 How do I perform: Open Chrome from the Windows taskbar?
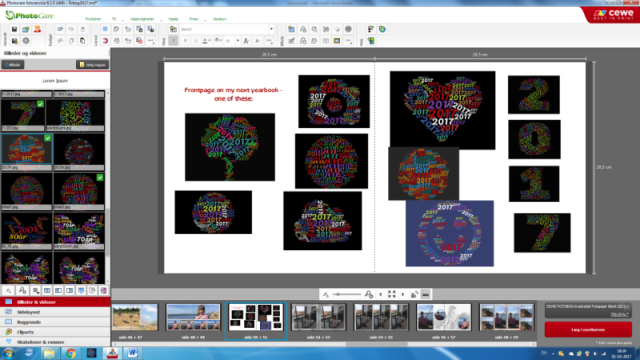pos(71,353)
